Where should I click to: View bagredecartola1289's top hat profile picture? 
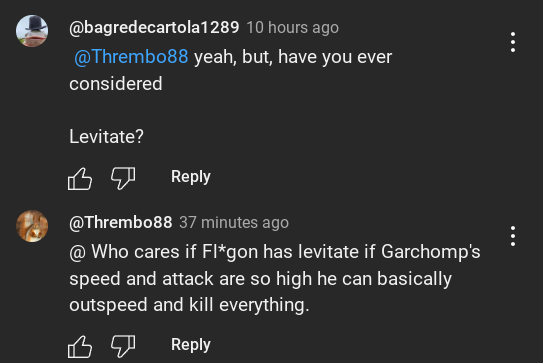(x=32, y=31)
